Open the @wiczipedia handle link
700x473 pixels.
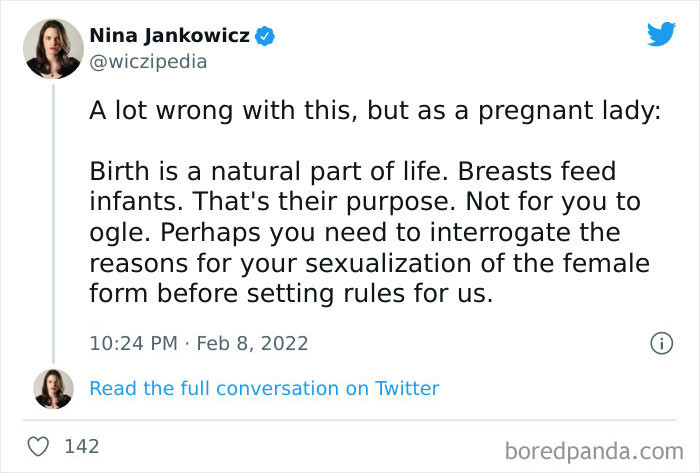pos(148,61)
